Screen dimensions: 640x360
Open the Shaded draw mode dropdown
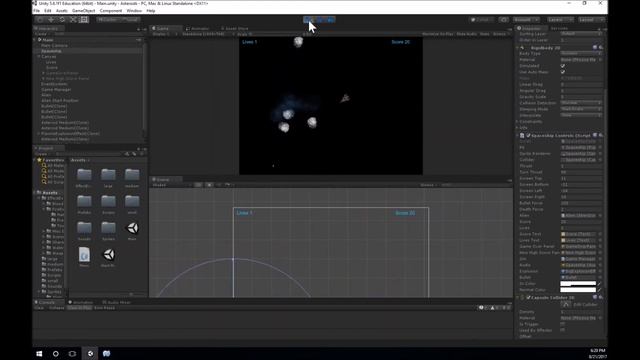(171, 185)
